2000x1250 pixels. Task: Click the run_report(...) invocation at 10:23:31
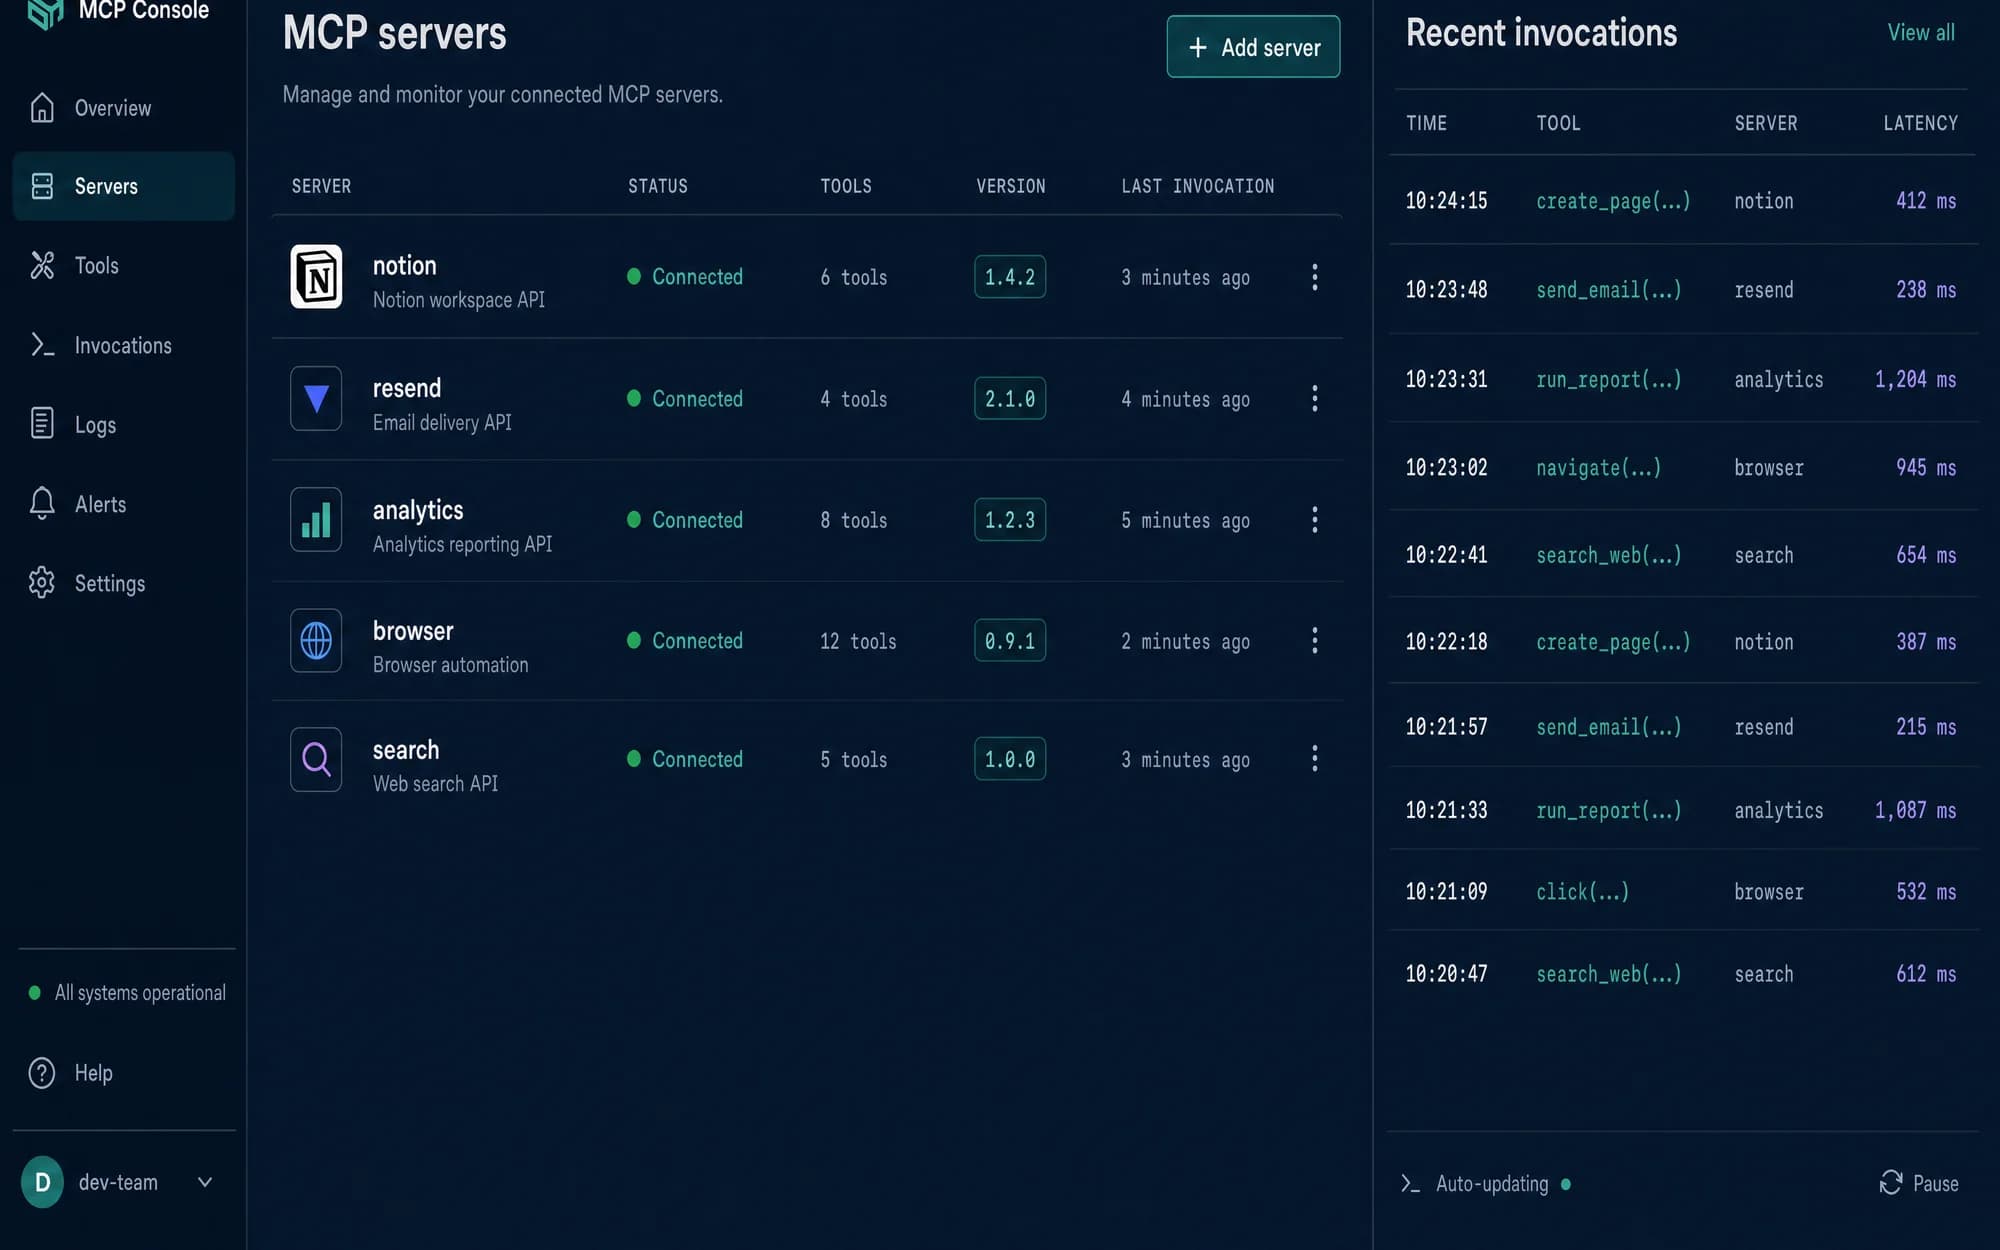pyautogui.click(x=1609, y=380)
